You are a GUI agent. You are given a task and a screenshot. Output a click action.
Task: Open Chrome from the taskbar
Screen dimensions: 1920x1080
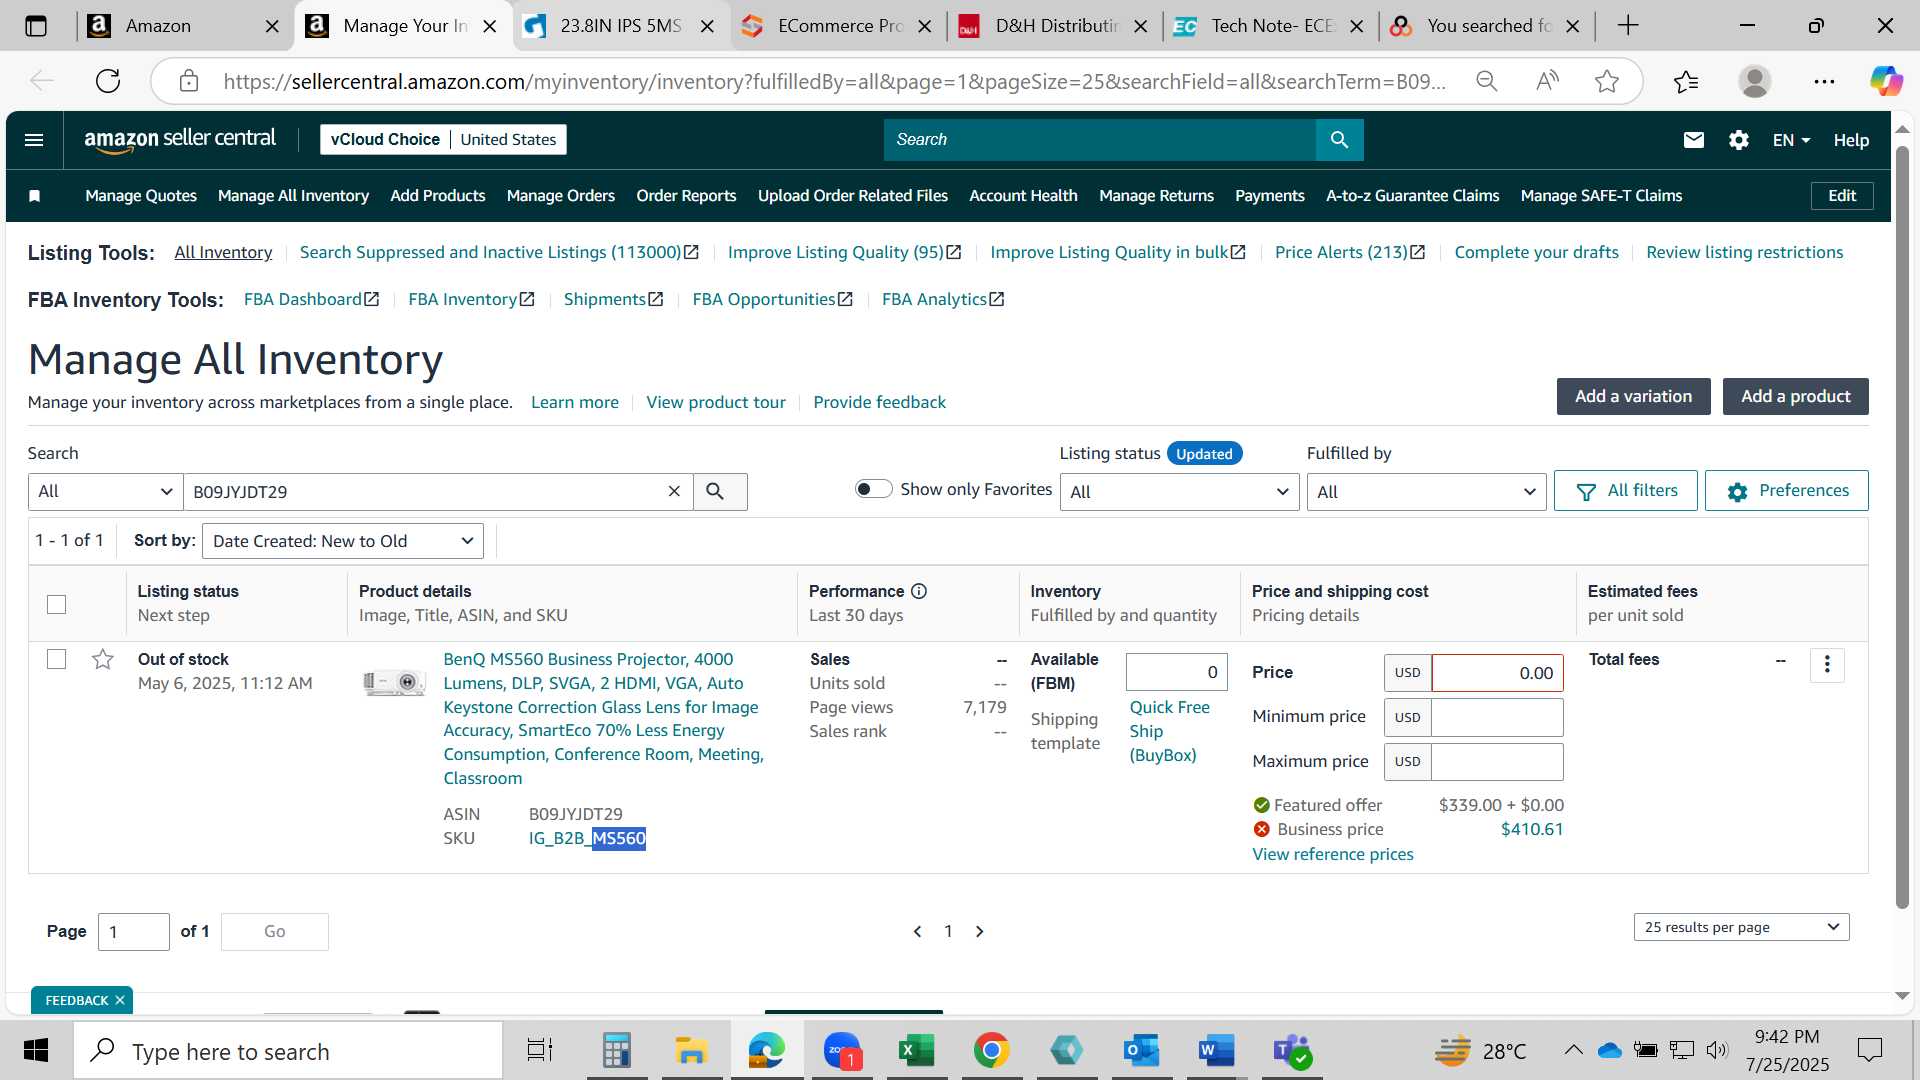pyautogui.click(x=991, y=1051)
